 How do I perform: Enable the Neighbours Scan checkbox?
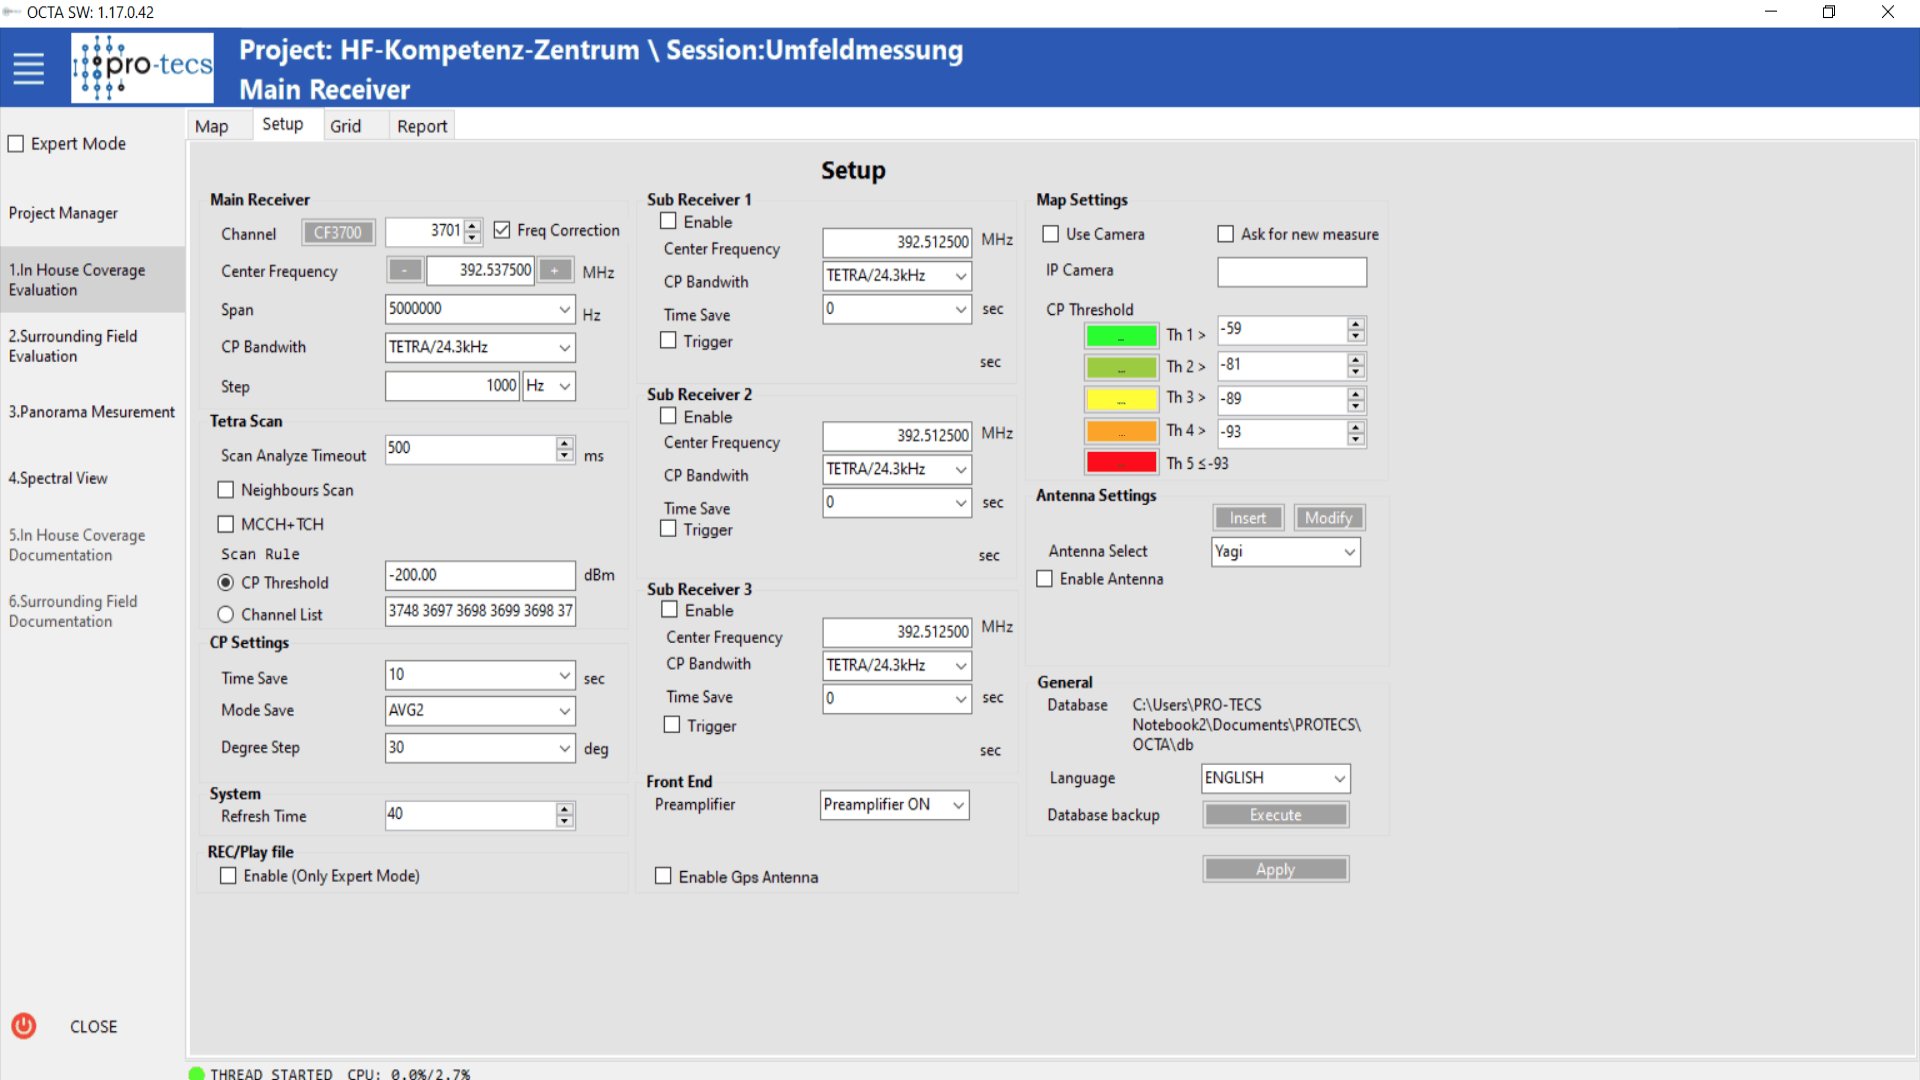[226, 490]
